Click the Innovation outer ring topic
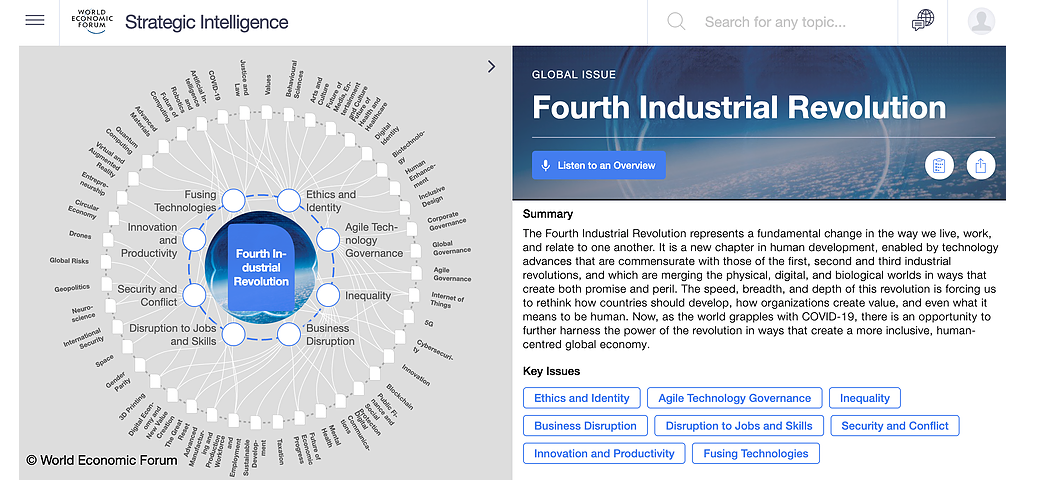The width and height of the screenshot is (1043, 487). click(x=416, y=375)
